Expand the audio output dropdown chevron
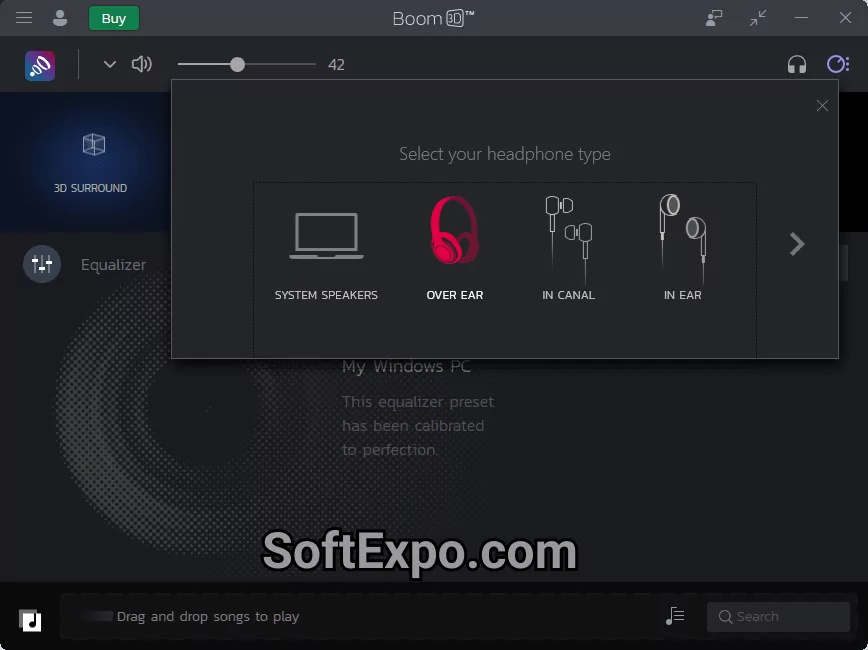The height and width of the screenshot is (650, 868). 109,64
